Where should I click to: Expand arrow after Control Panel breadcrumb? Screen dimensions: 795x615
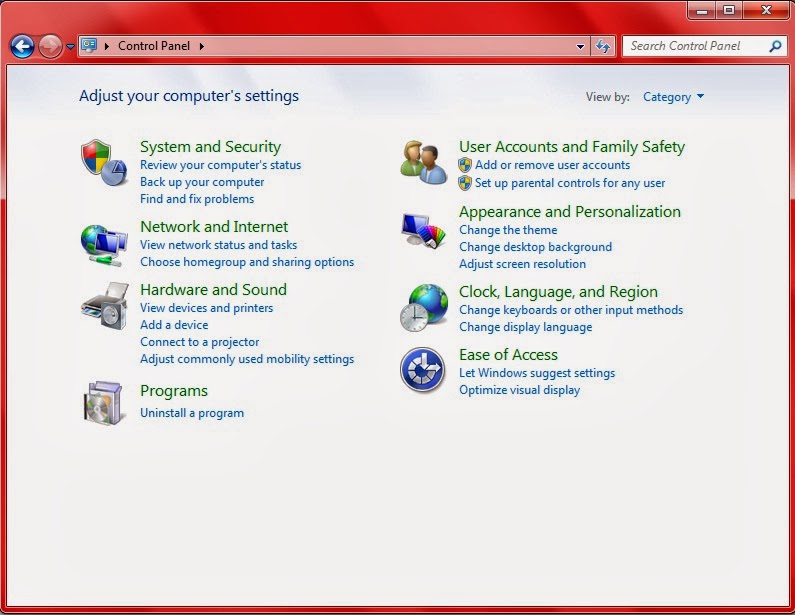coord(202,46)
